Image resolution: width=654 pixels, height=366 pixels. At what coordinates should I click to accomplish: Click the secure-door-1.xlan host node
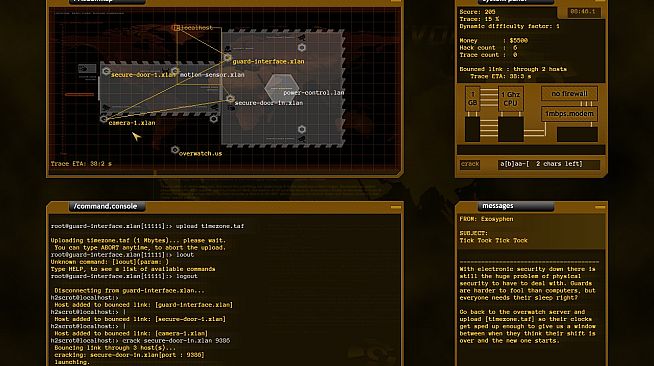pyautogui.click(x=106, y=71)
